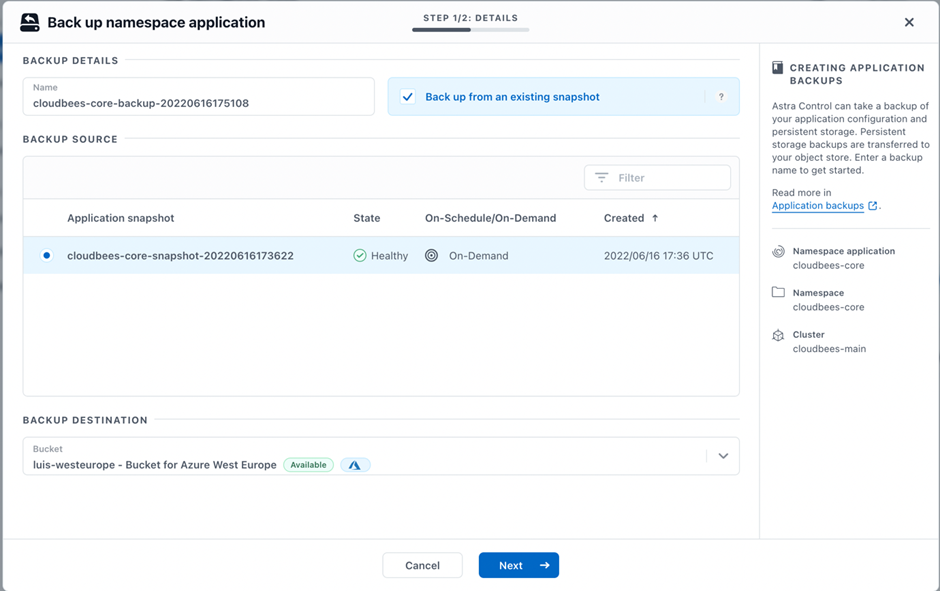The image size is (940, 591).
Task: Click the Next button
Action: 519,565
